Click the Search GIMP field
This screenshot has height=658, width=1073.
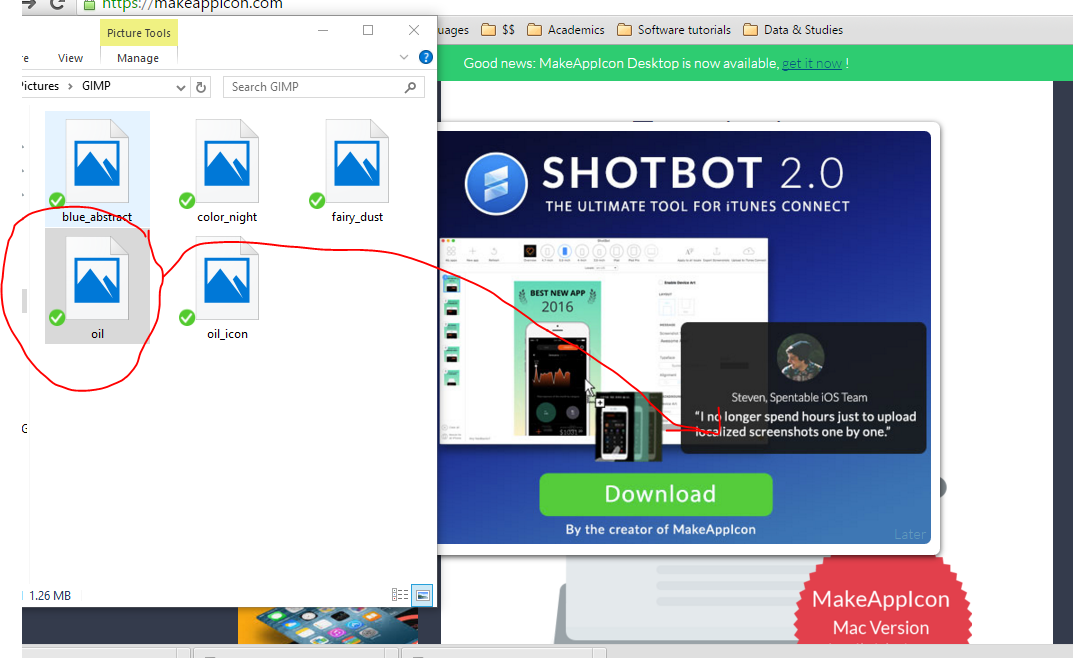(324, 87)
